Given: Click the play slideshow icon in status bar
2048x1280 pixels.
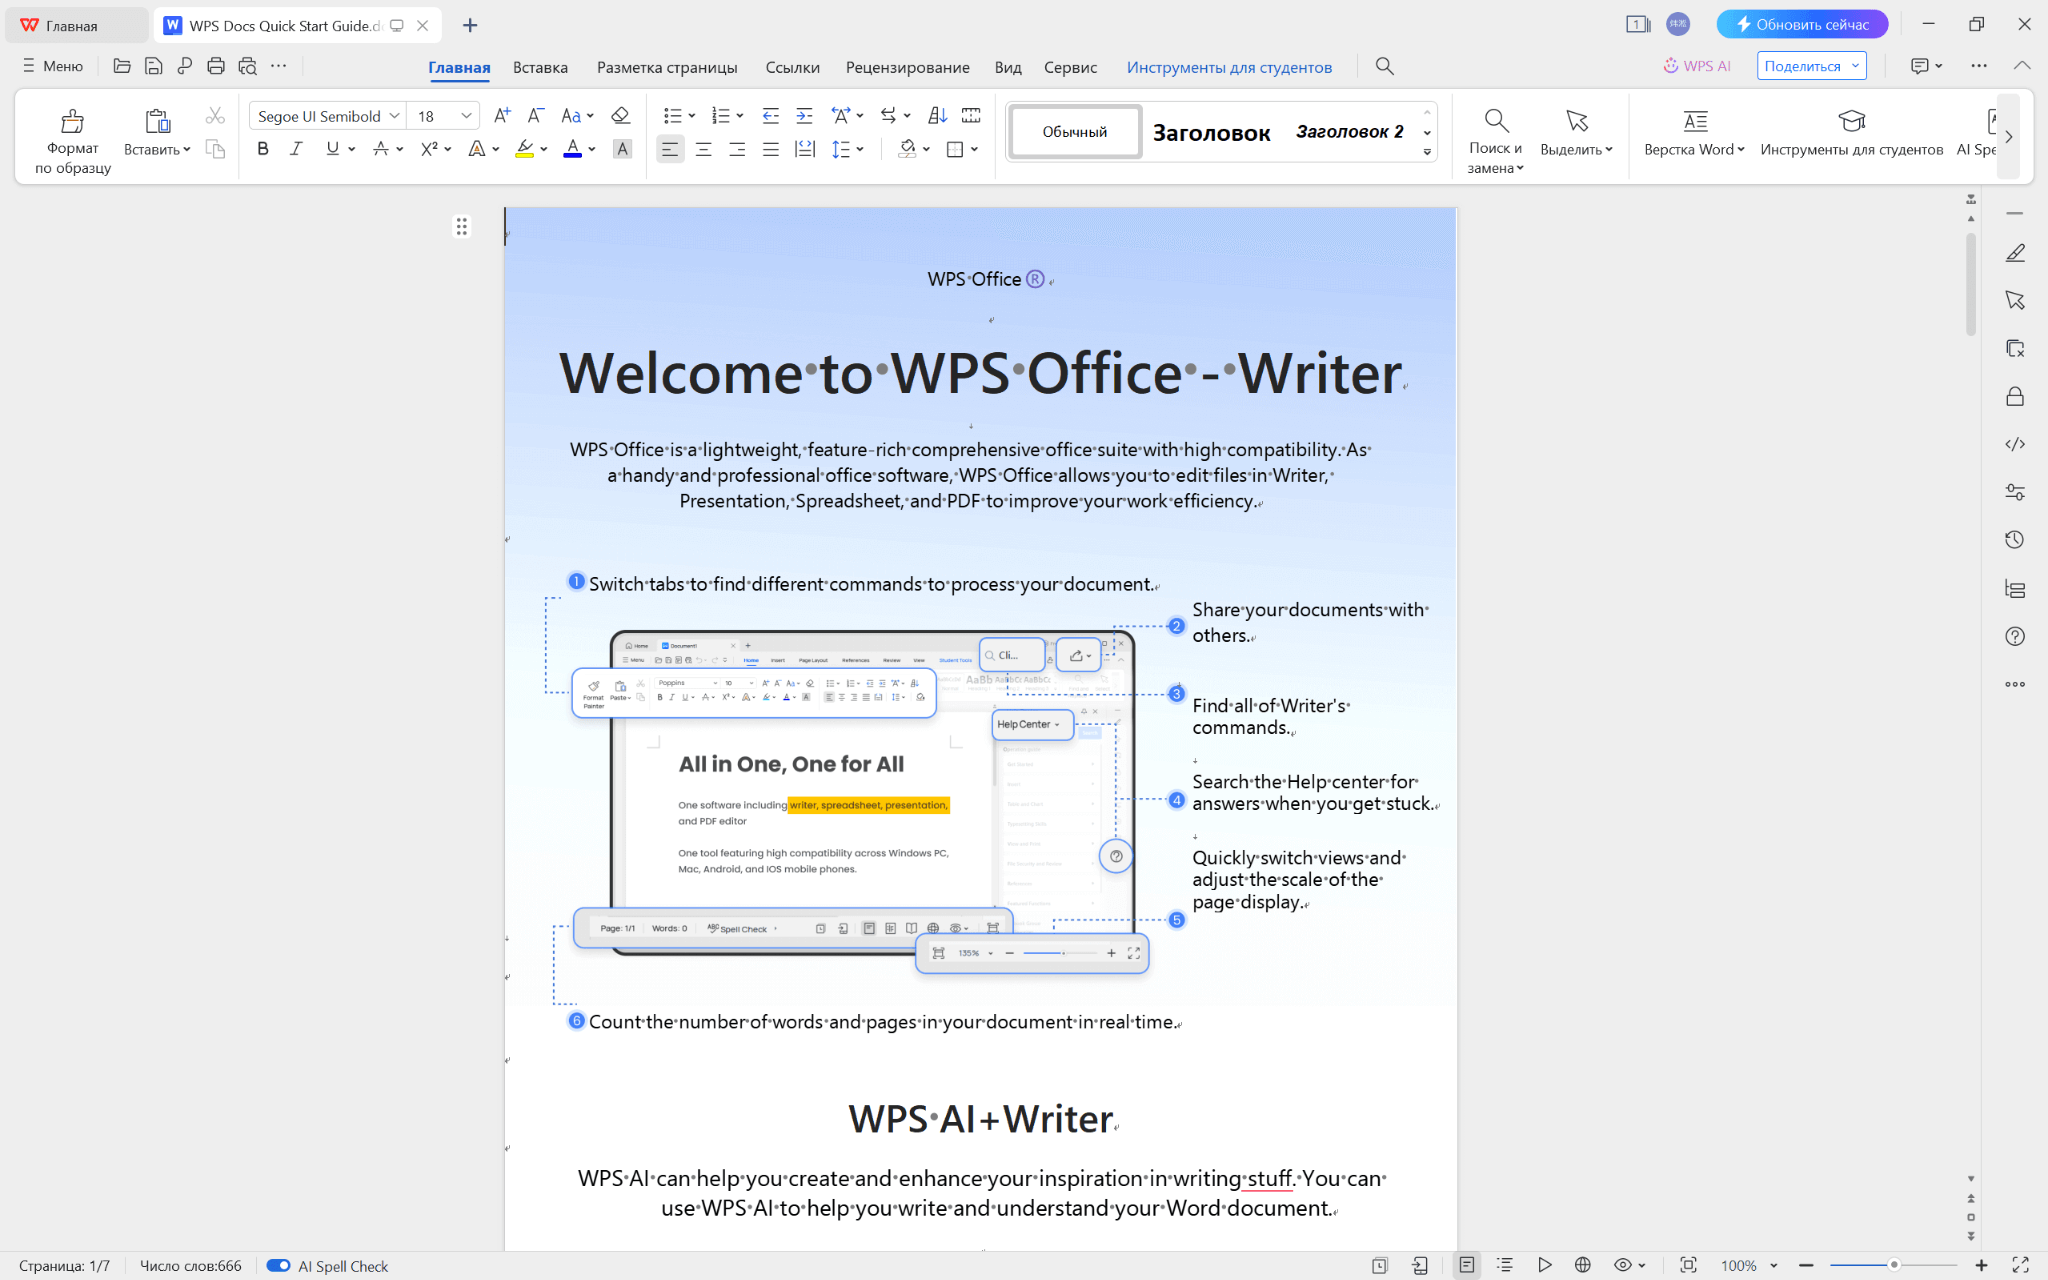Looking at the screenshot, I should 1544,1265.
